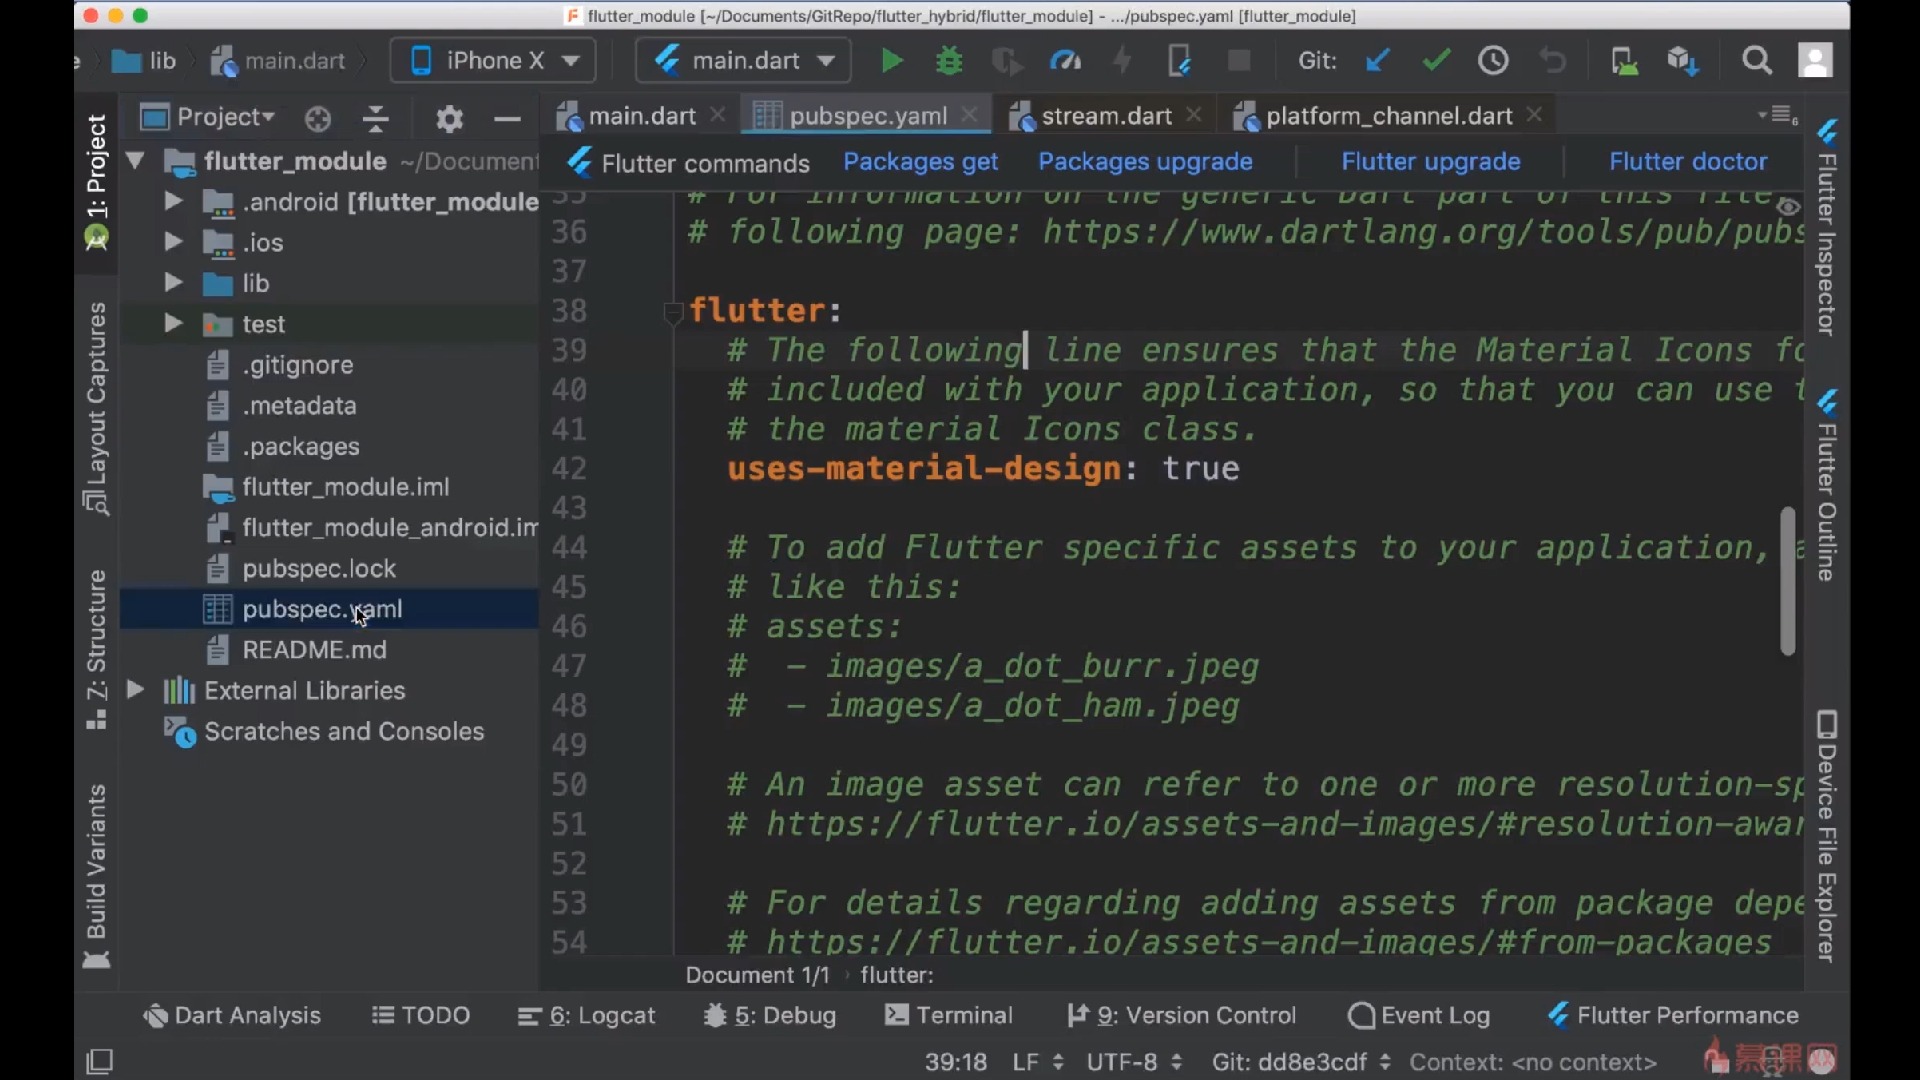The height and width of the screenshot is (1080, 1920).
Task: Commit changes with Git checkmark
Action: pos(1436,61)
